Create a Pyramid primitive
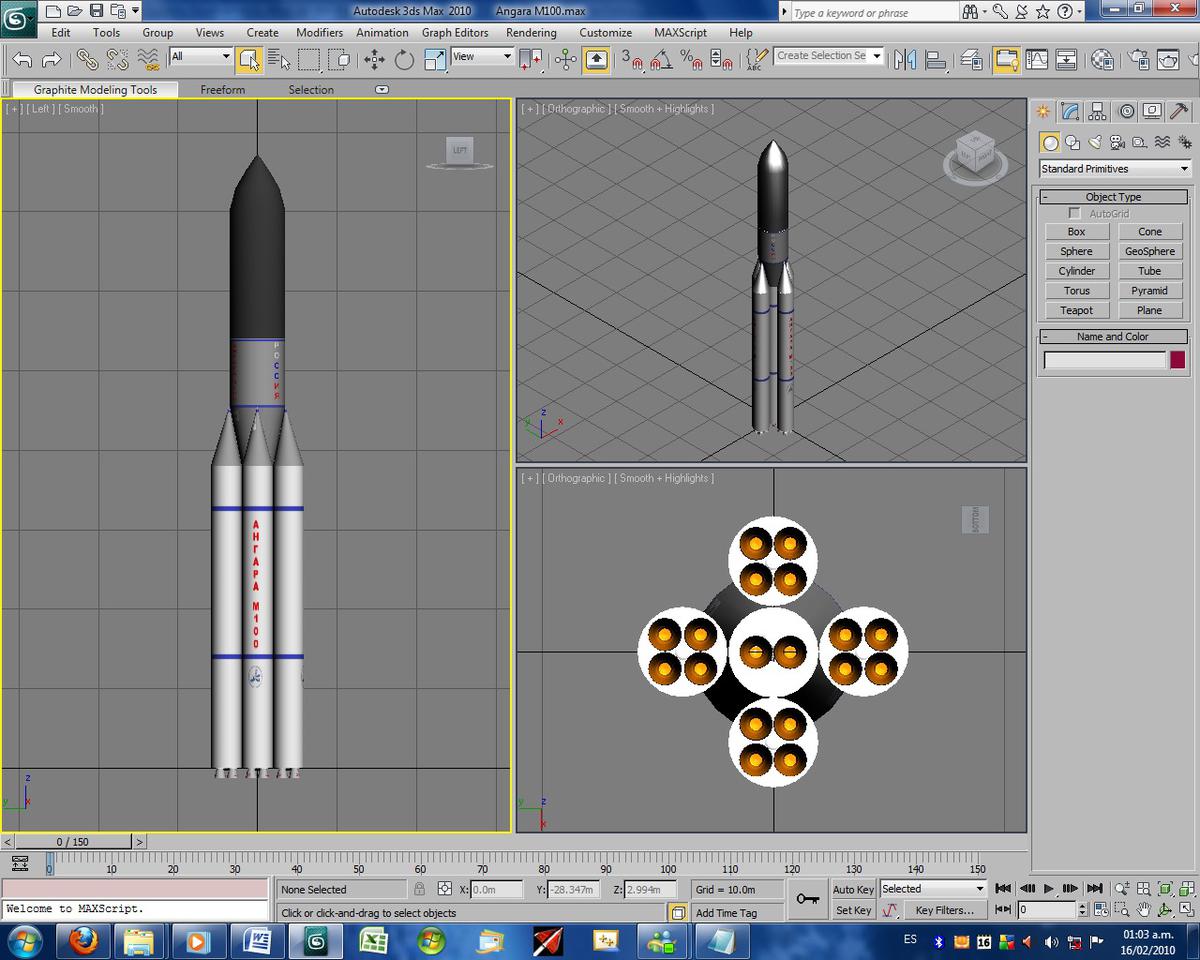This screenshot has width=1200, height=960. pos(1150,291)
